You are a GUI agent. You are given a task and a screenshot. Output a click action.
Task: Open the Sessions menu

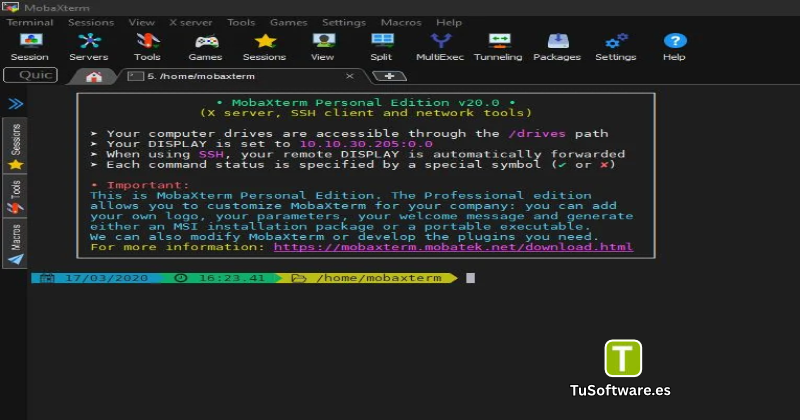pyautogui.click(x=91, y=22)
